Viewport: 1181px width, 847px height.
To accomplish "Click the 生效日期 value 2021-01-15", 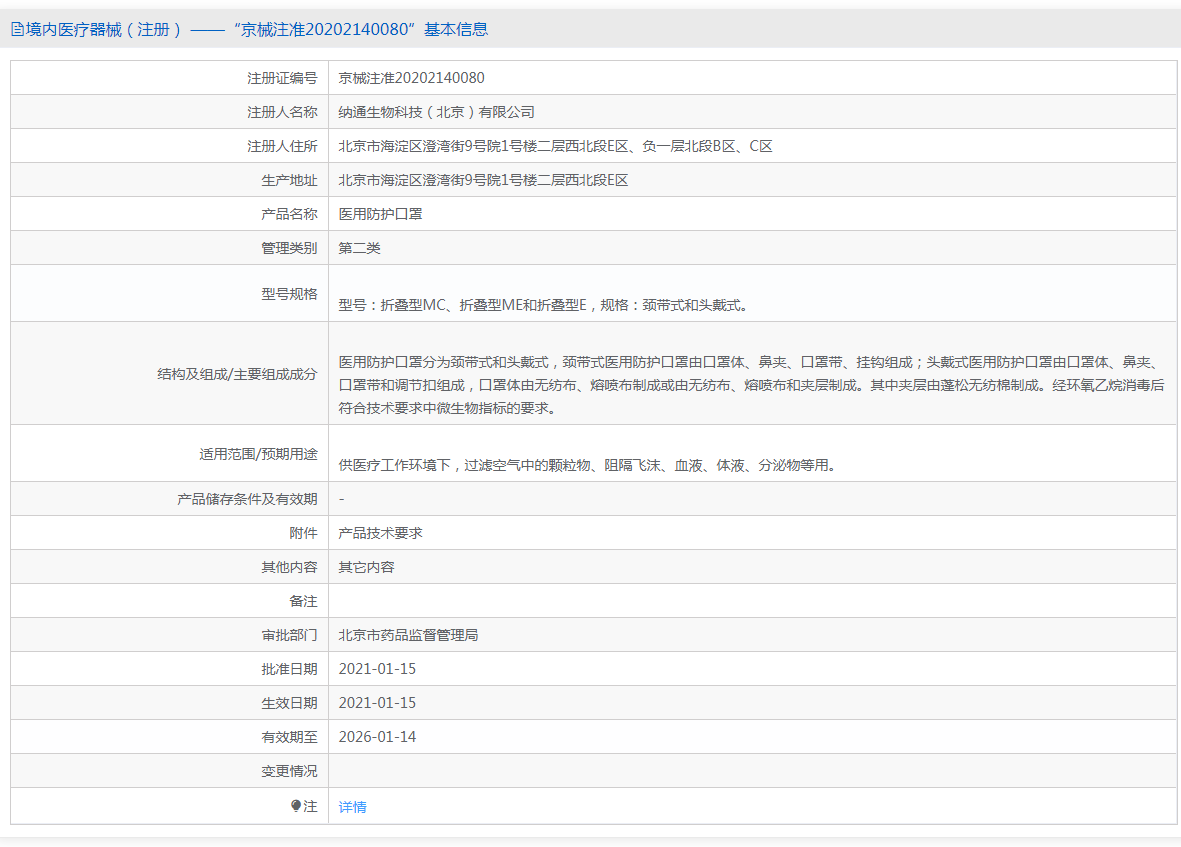I will (x=377, y=703).
